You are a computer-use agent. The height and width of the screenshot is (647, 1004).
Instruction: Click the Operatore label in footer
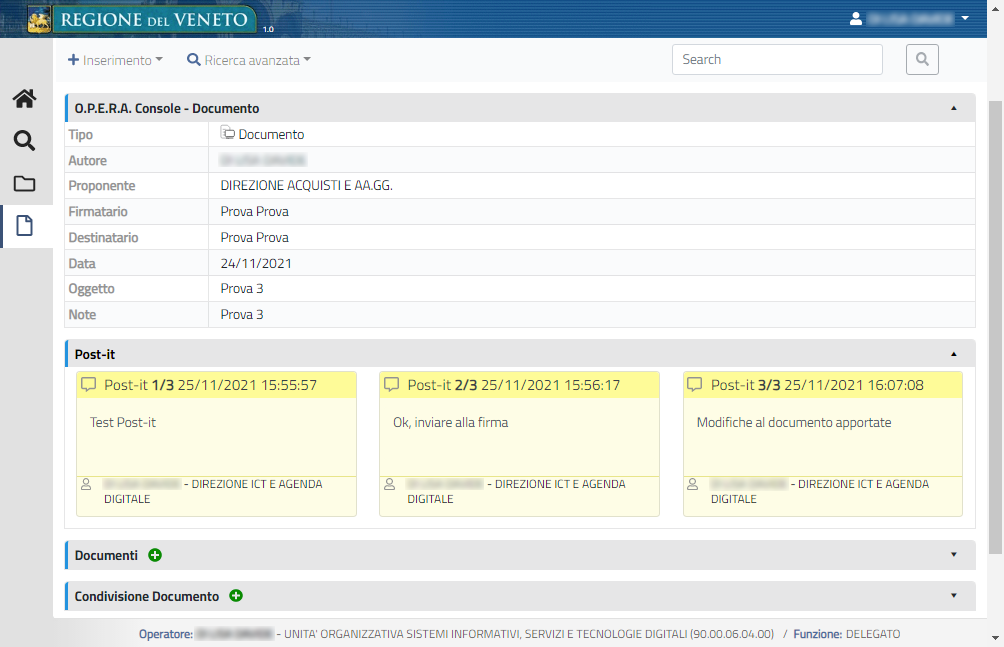[166, 634]
